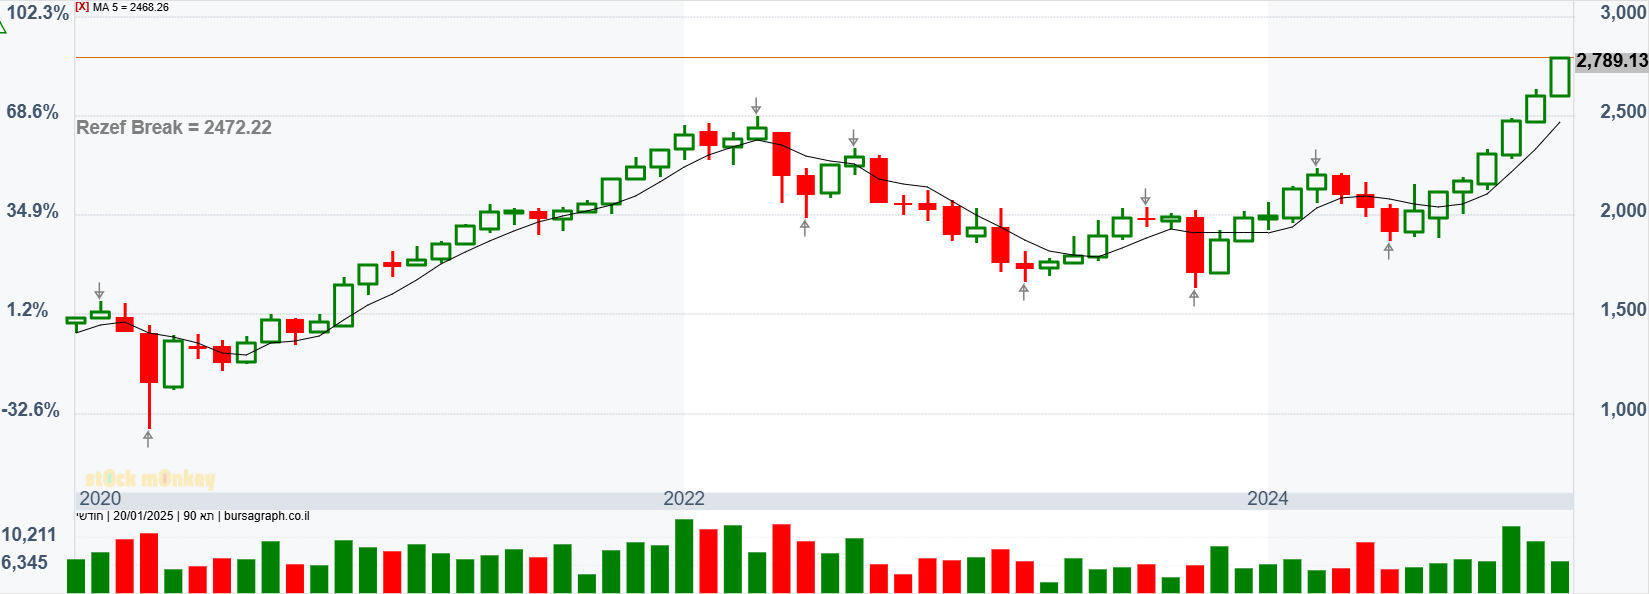Click the 10,211 volume axis label

(x=29, y=535)
